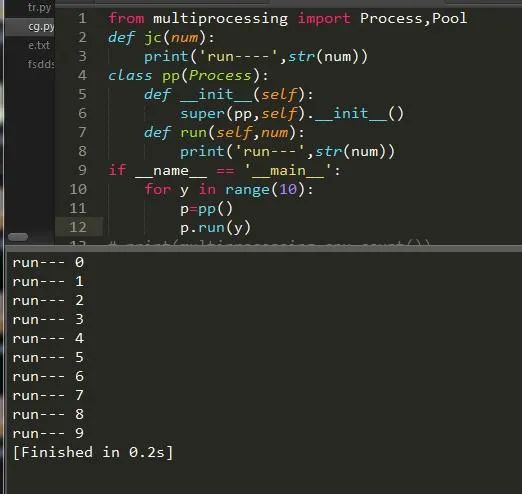Open e.txt from the sidebar
The image size is (522, 494).
39,45
